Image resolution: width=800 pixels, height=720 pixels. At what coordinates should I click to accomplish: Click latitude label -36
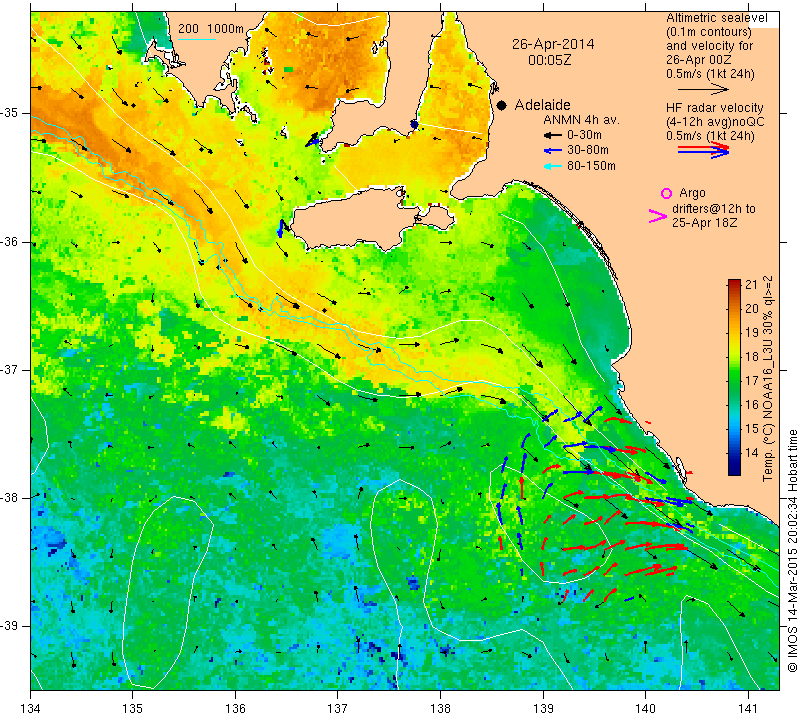pyautogui.click(x=9, y=242)
